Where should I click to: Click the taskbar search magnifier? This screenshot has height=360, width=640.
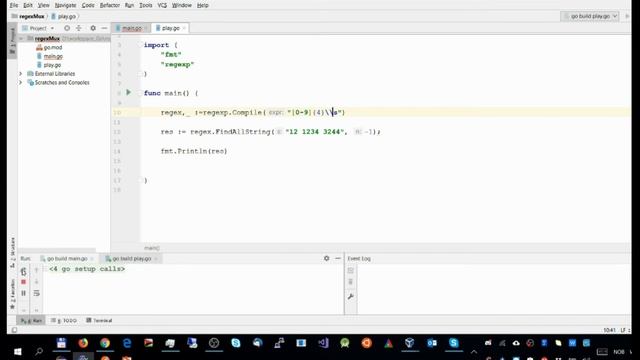39,351
